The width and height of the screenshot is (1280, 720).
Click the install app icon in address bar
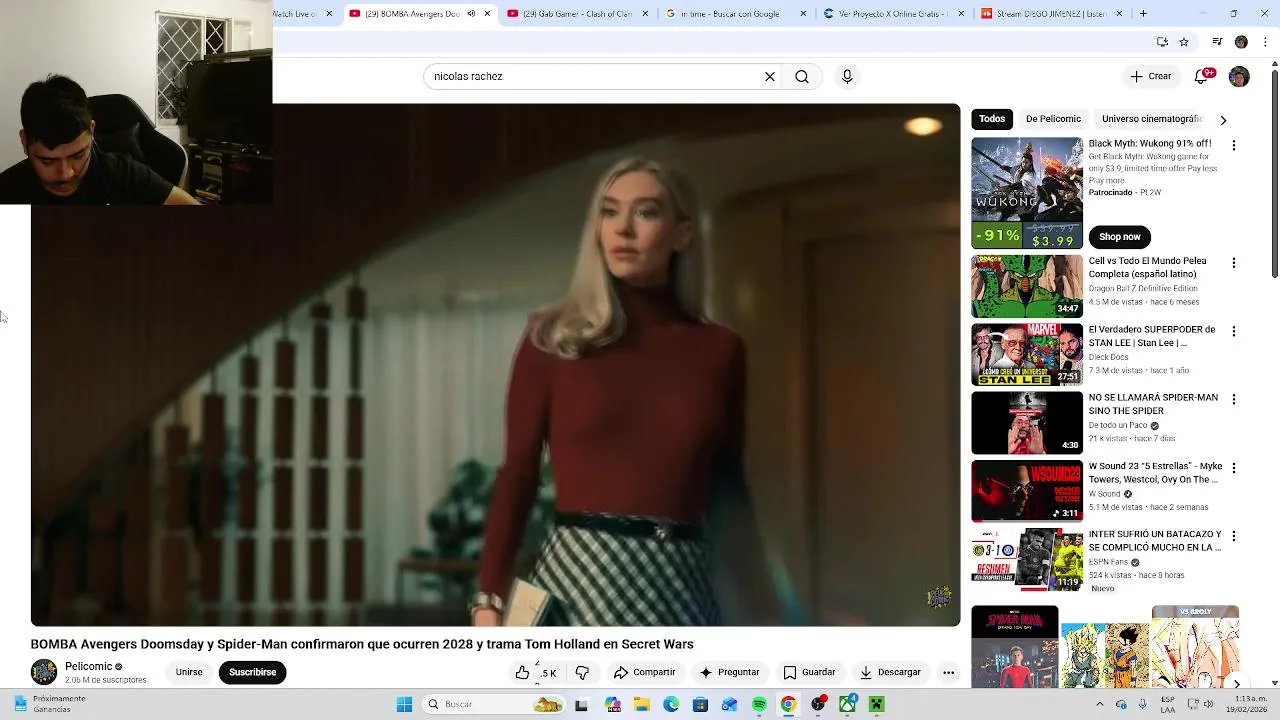coord(1162,42)
